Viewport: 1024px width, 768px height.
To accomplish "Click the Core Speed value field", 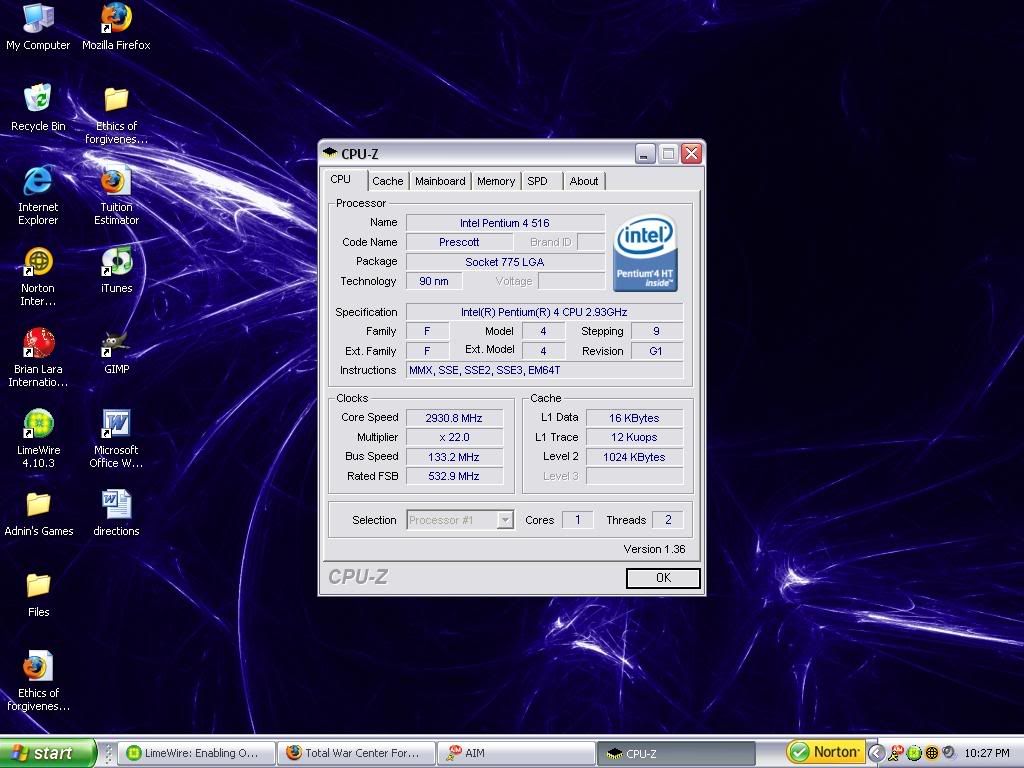I will point(453,418).
